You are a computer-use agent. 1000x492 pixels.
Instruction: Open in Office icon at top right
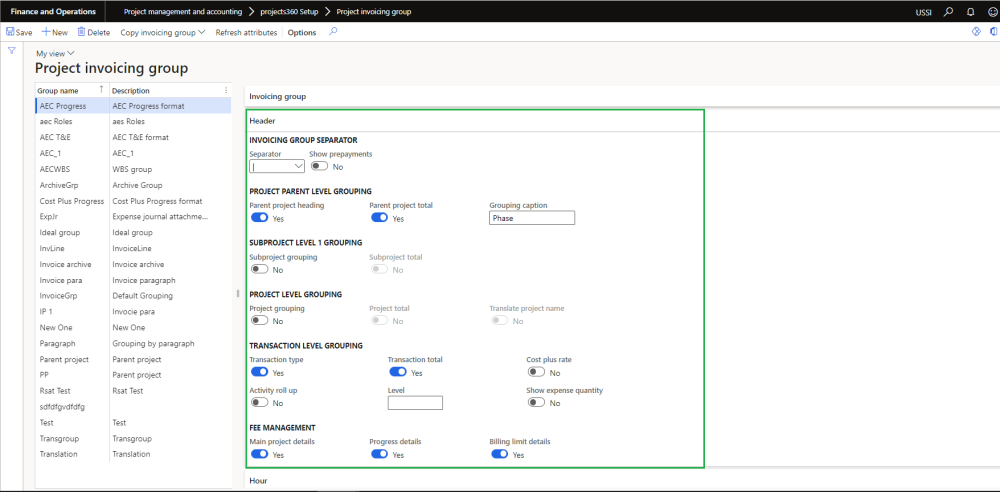click(x=994, y=31)
